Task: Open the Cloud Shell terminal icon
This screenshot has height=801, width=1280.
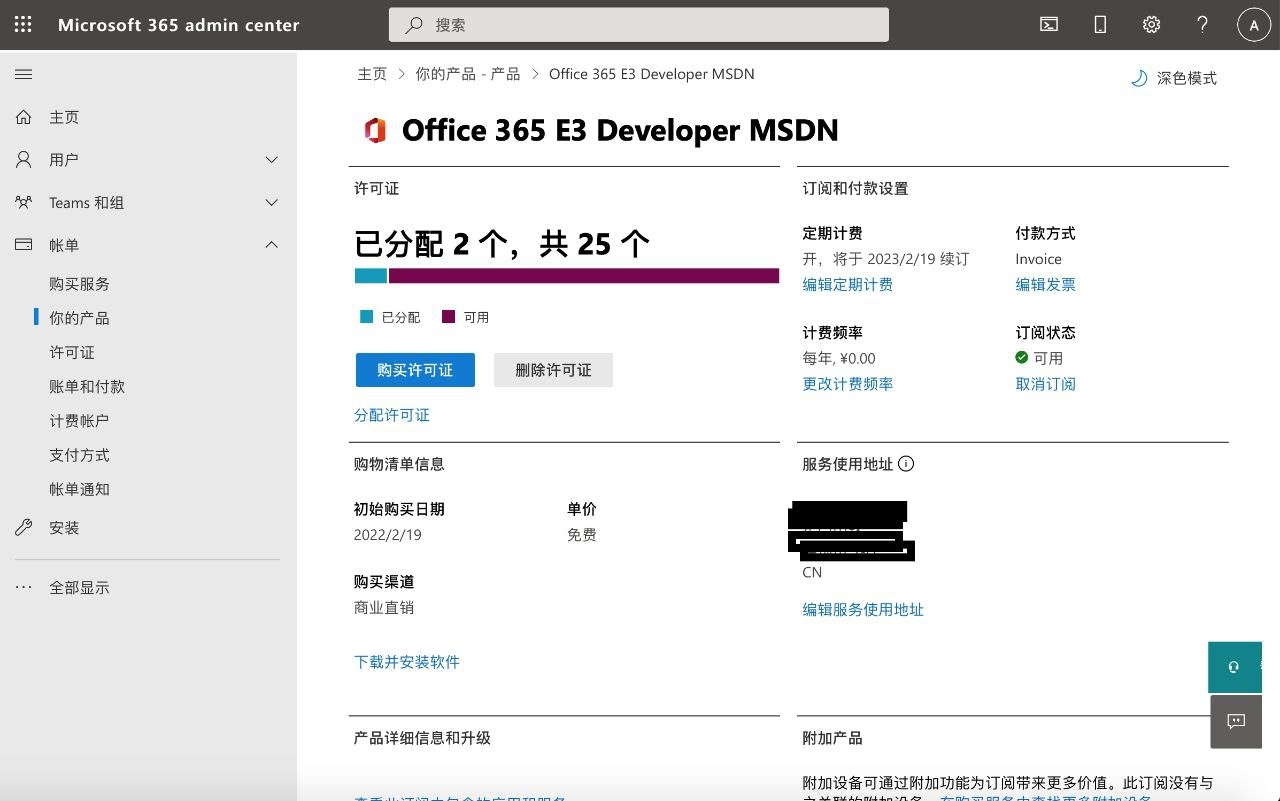Action: [x=1049, y=25]
